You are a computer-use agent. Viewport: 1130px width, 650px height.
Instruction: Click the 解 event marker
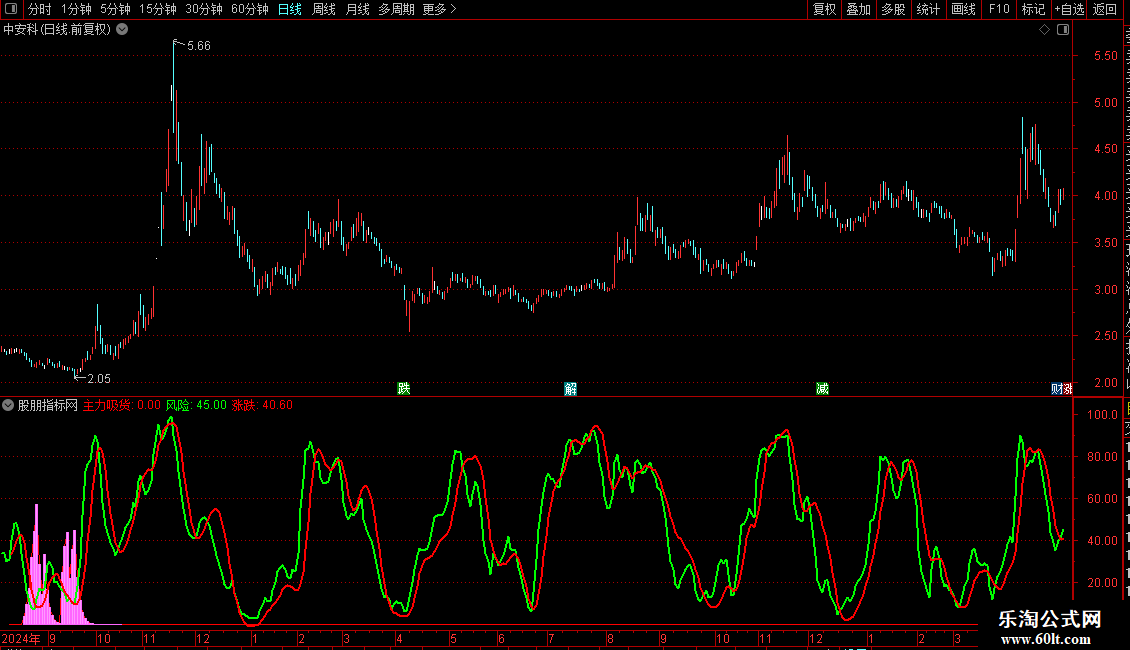[x=570, y=389]
